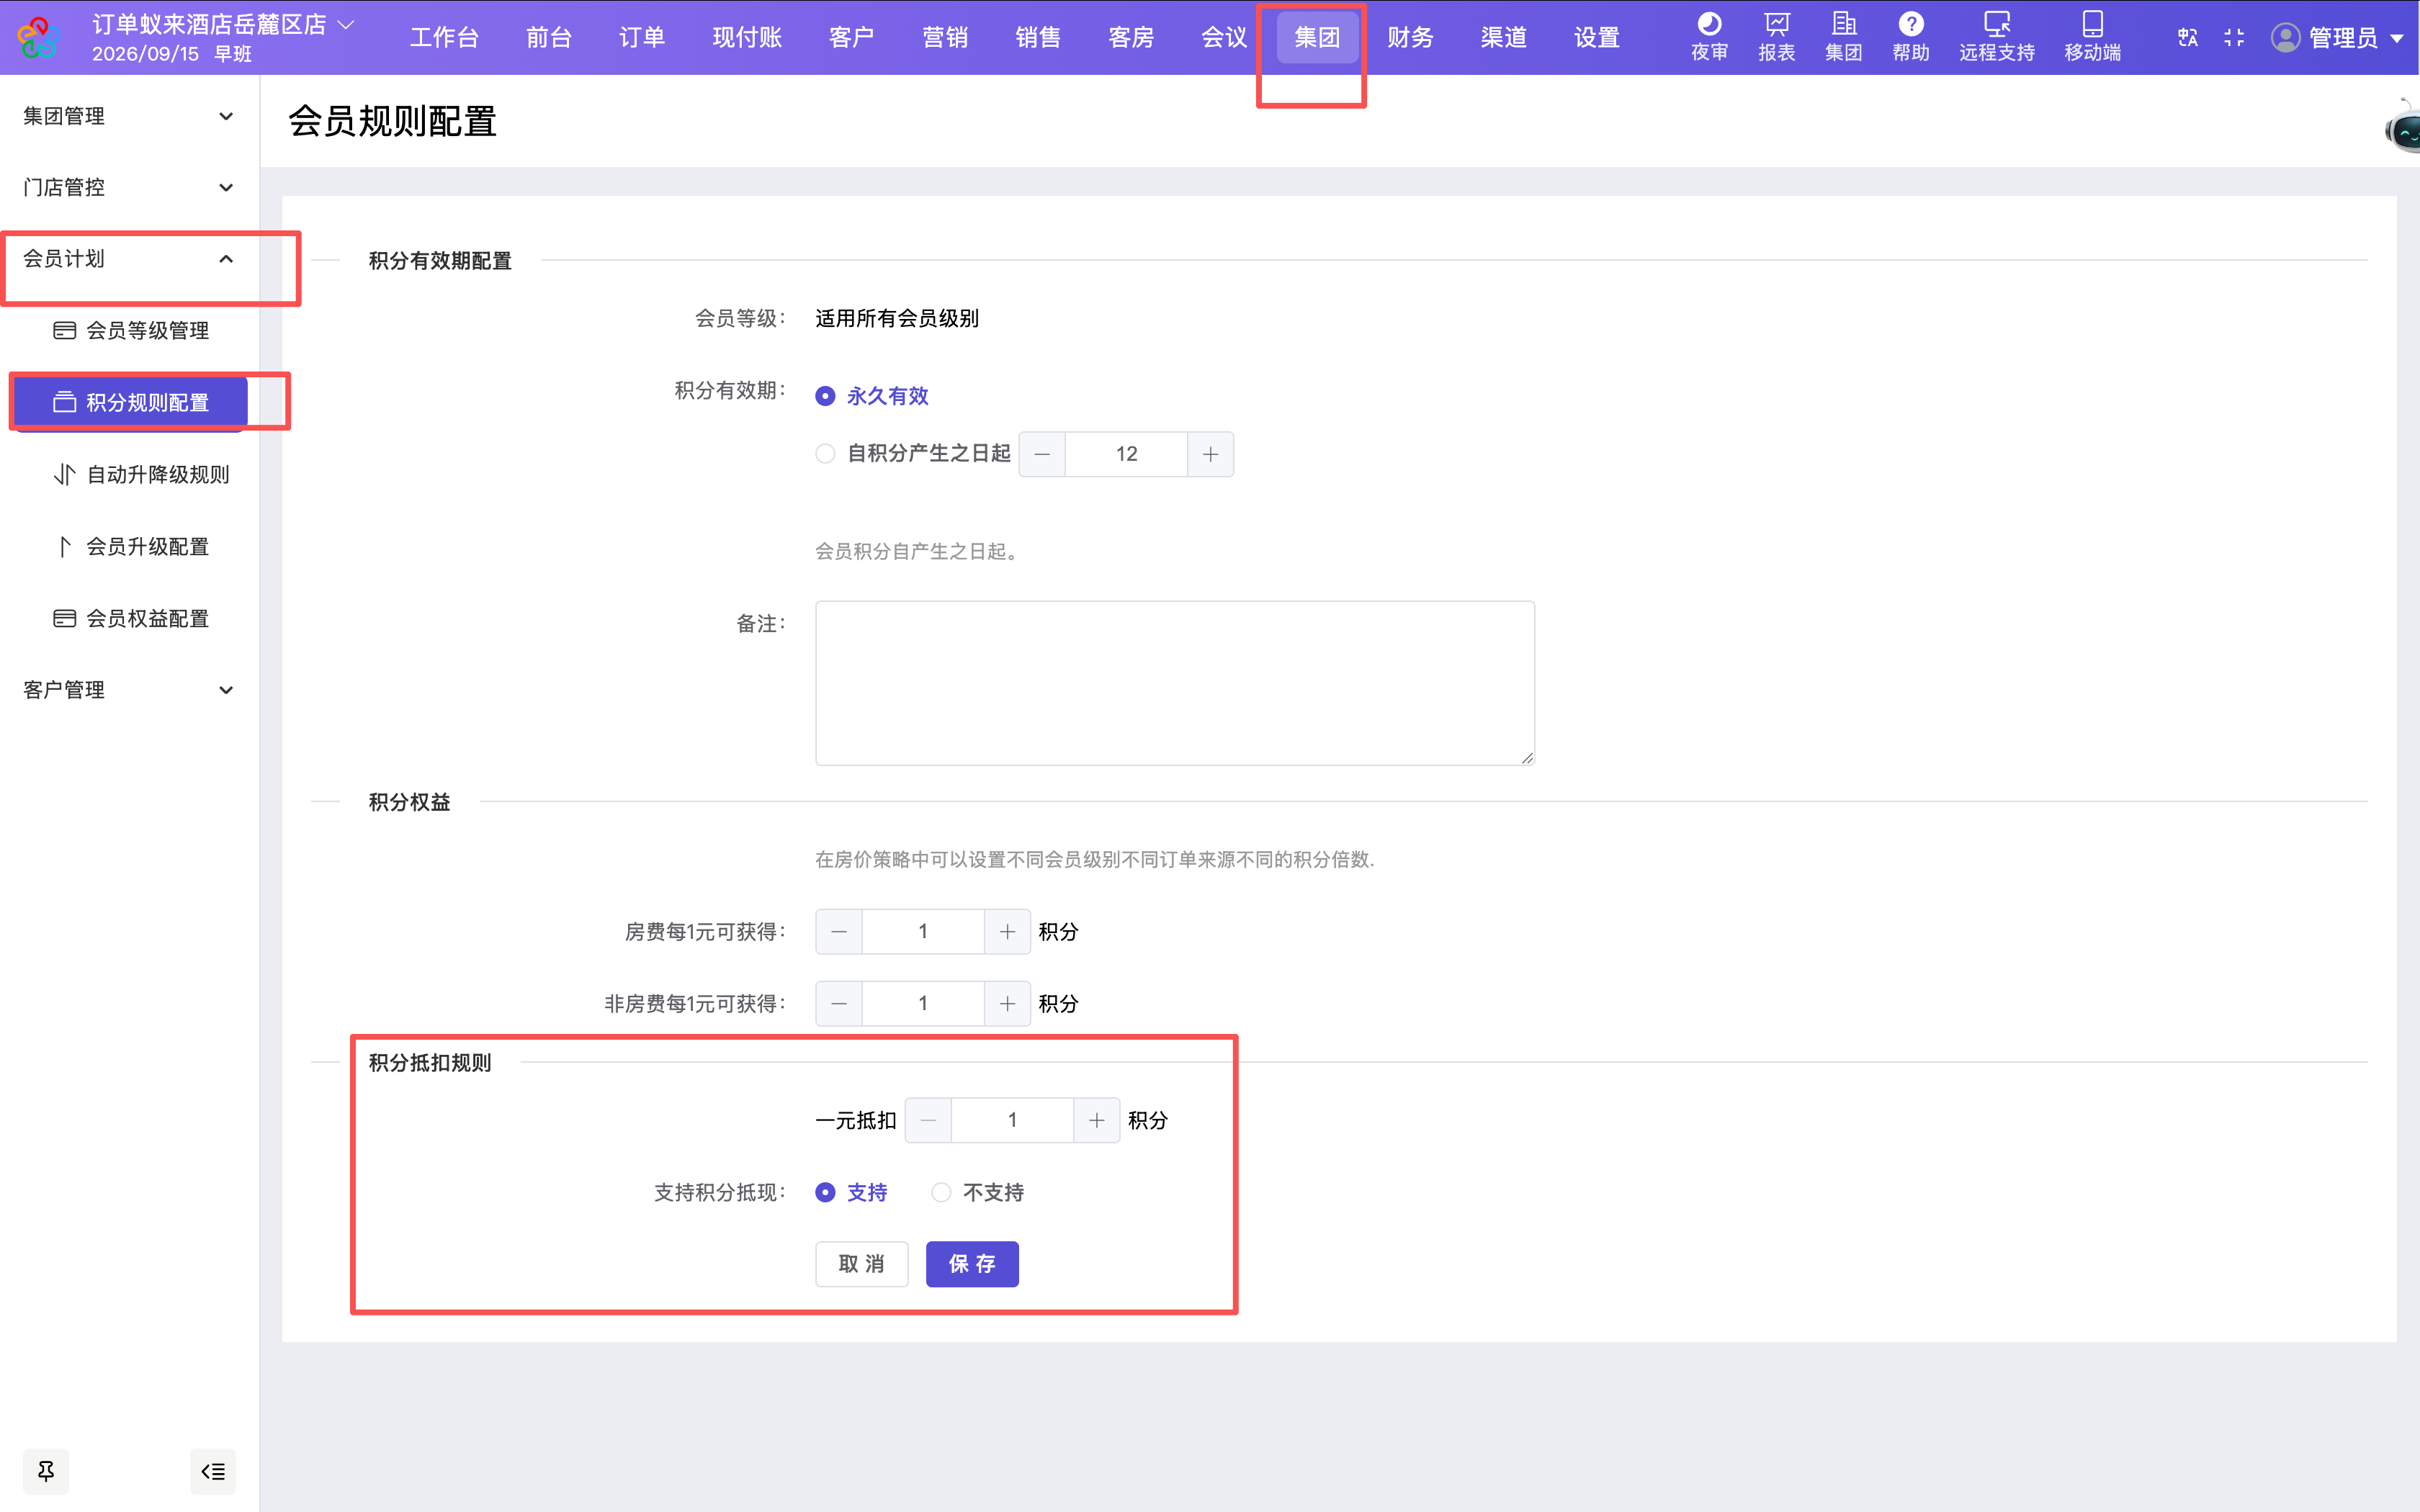Open the 报表 reports icon
Screen dimensions: 2420x1512
pyautogui.click(x=1776, y=37)
